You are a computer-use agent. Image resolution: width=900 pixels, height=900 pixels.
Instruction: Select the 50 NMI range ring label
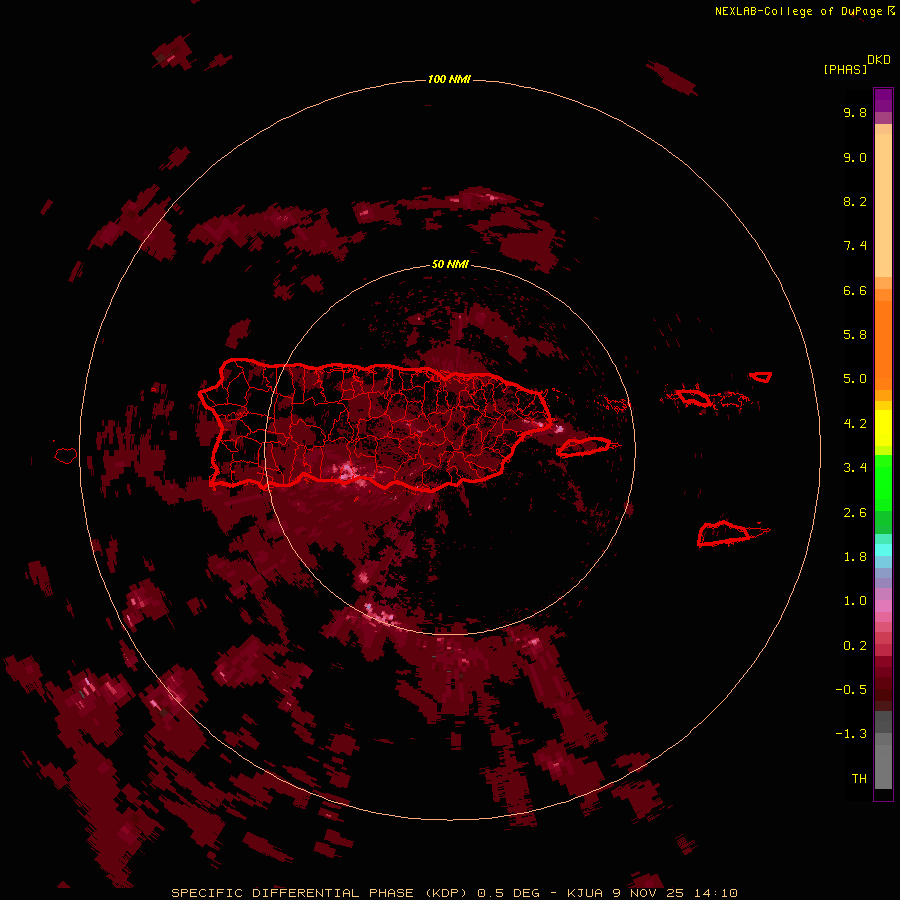(x=450, y=264)
